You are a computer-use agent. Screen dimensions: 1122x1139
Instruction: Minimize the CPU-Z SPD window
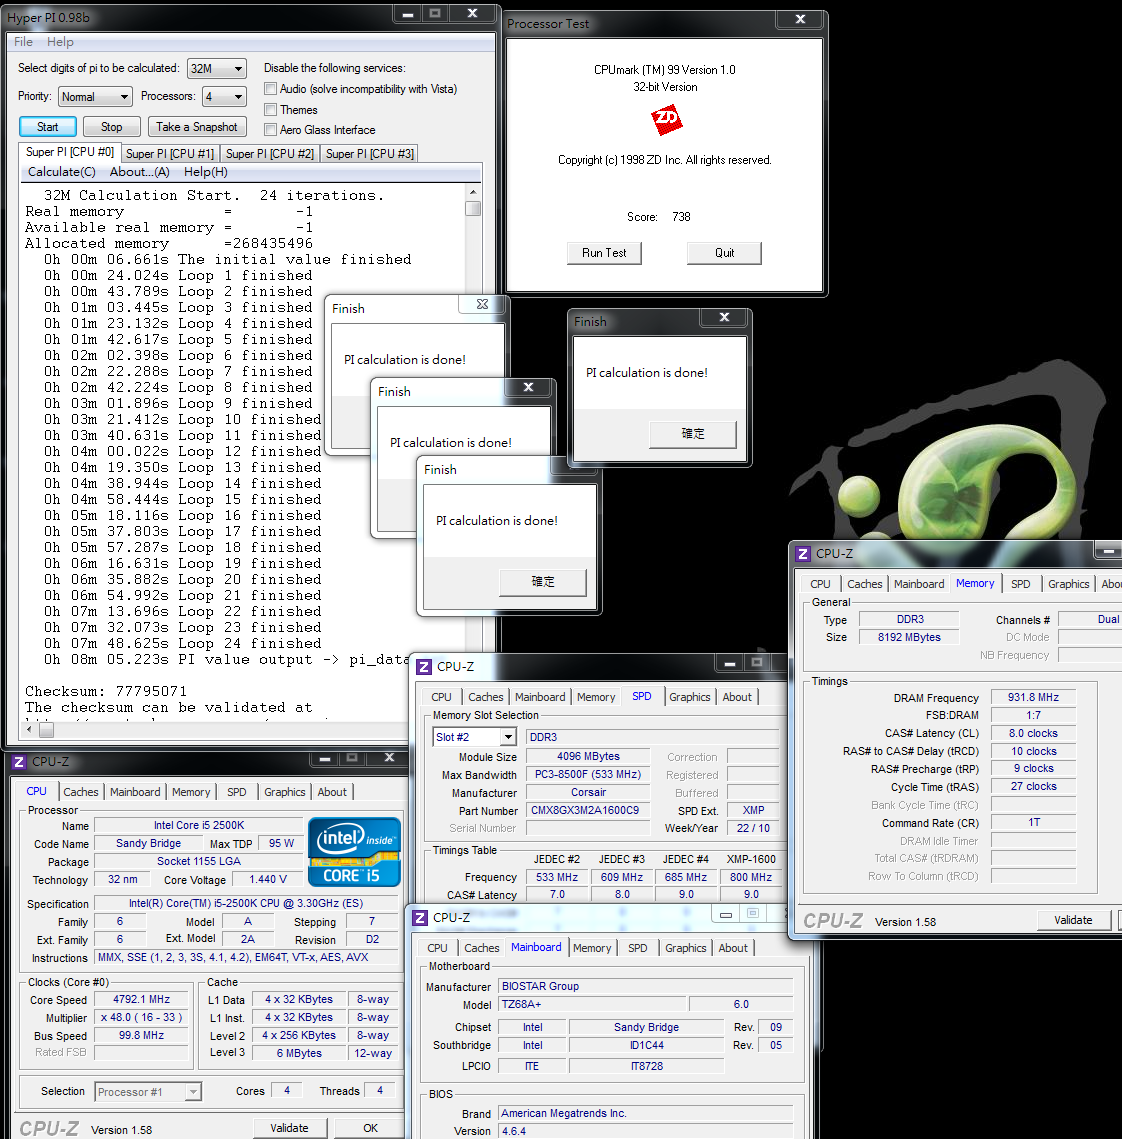click(x=730, y=663)
